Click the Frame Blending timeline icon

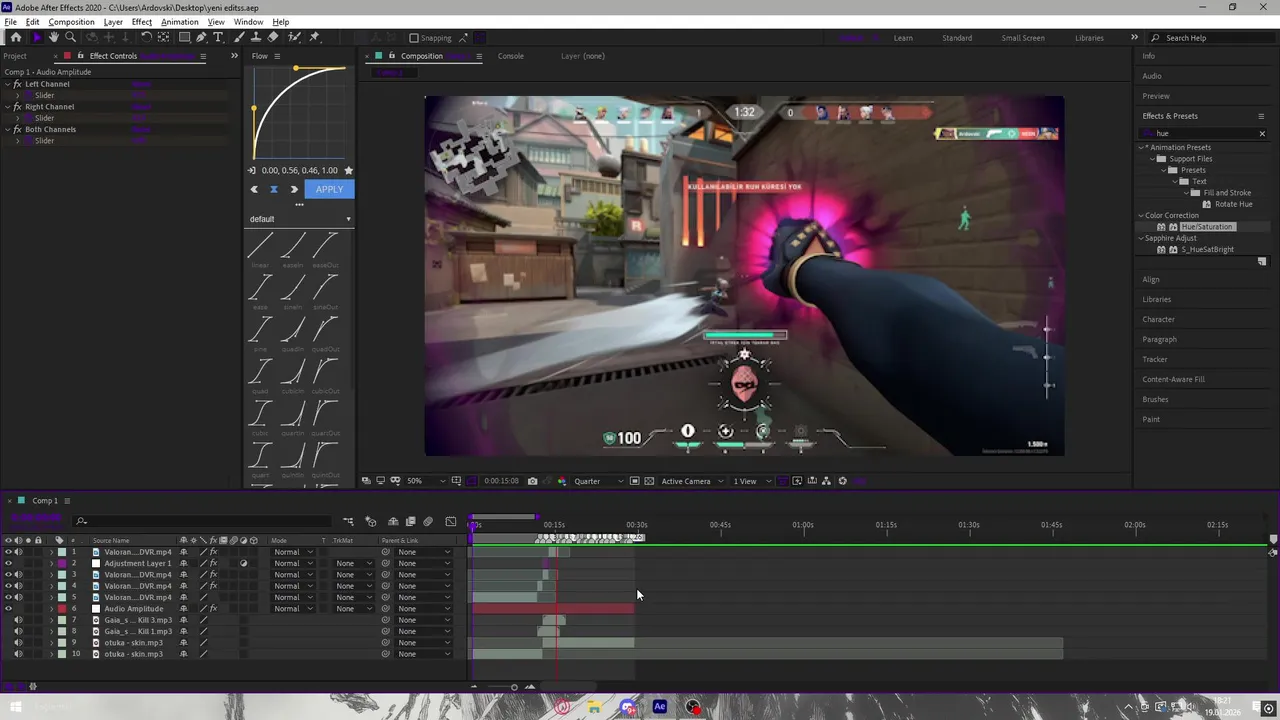410,521
